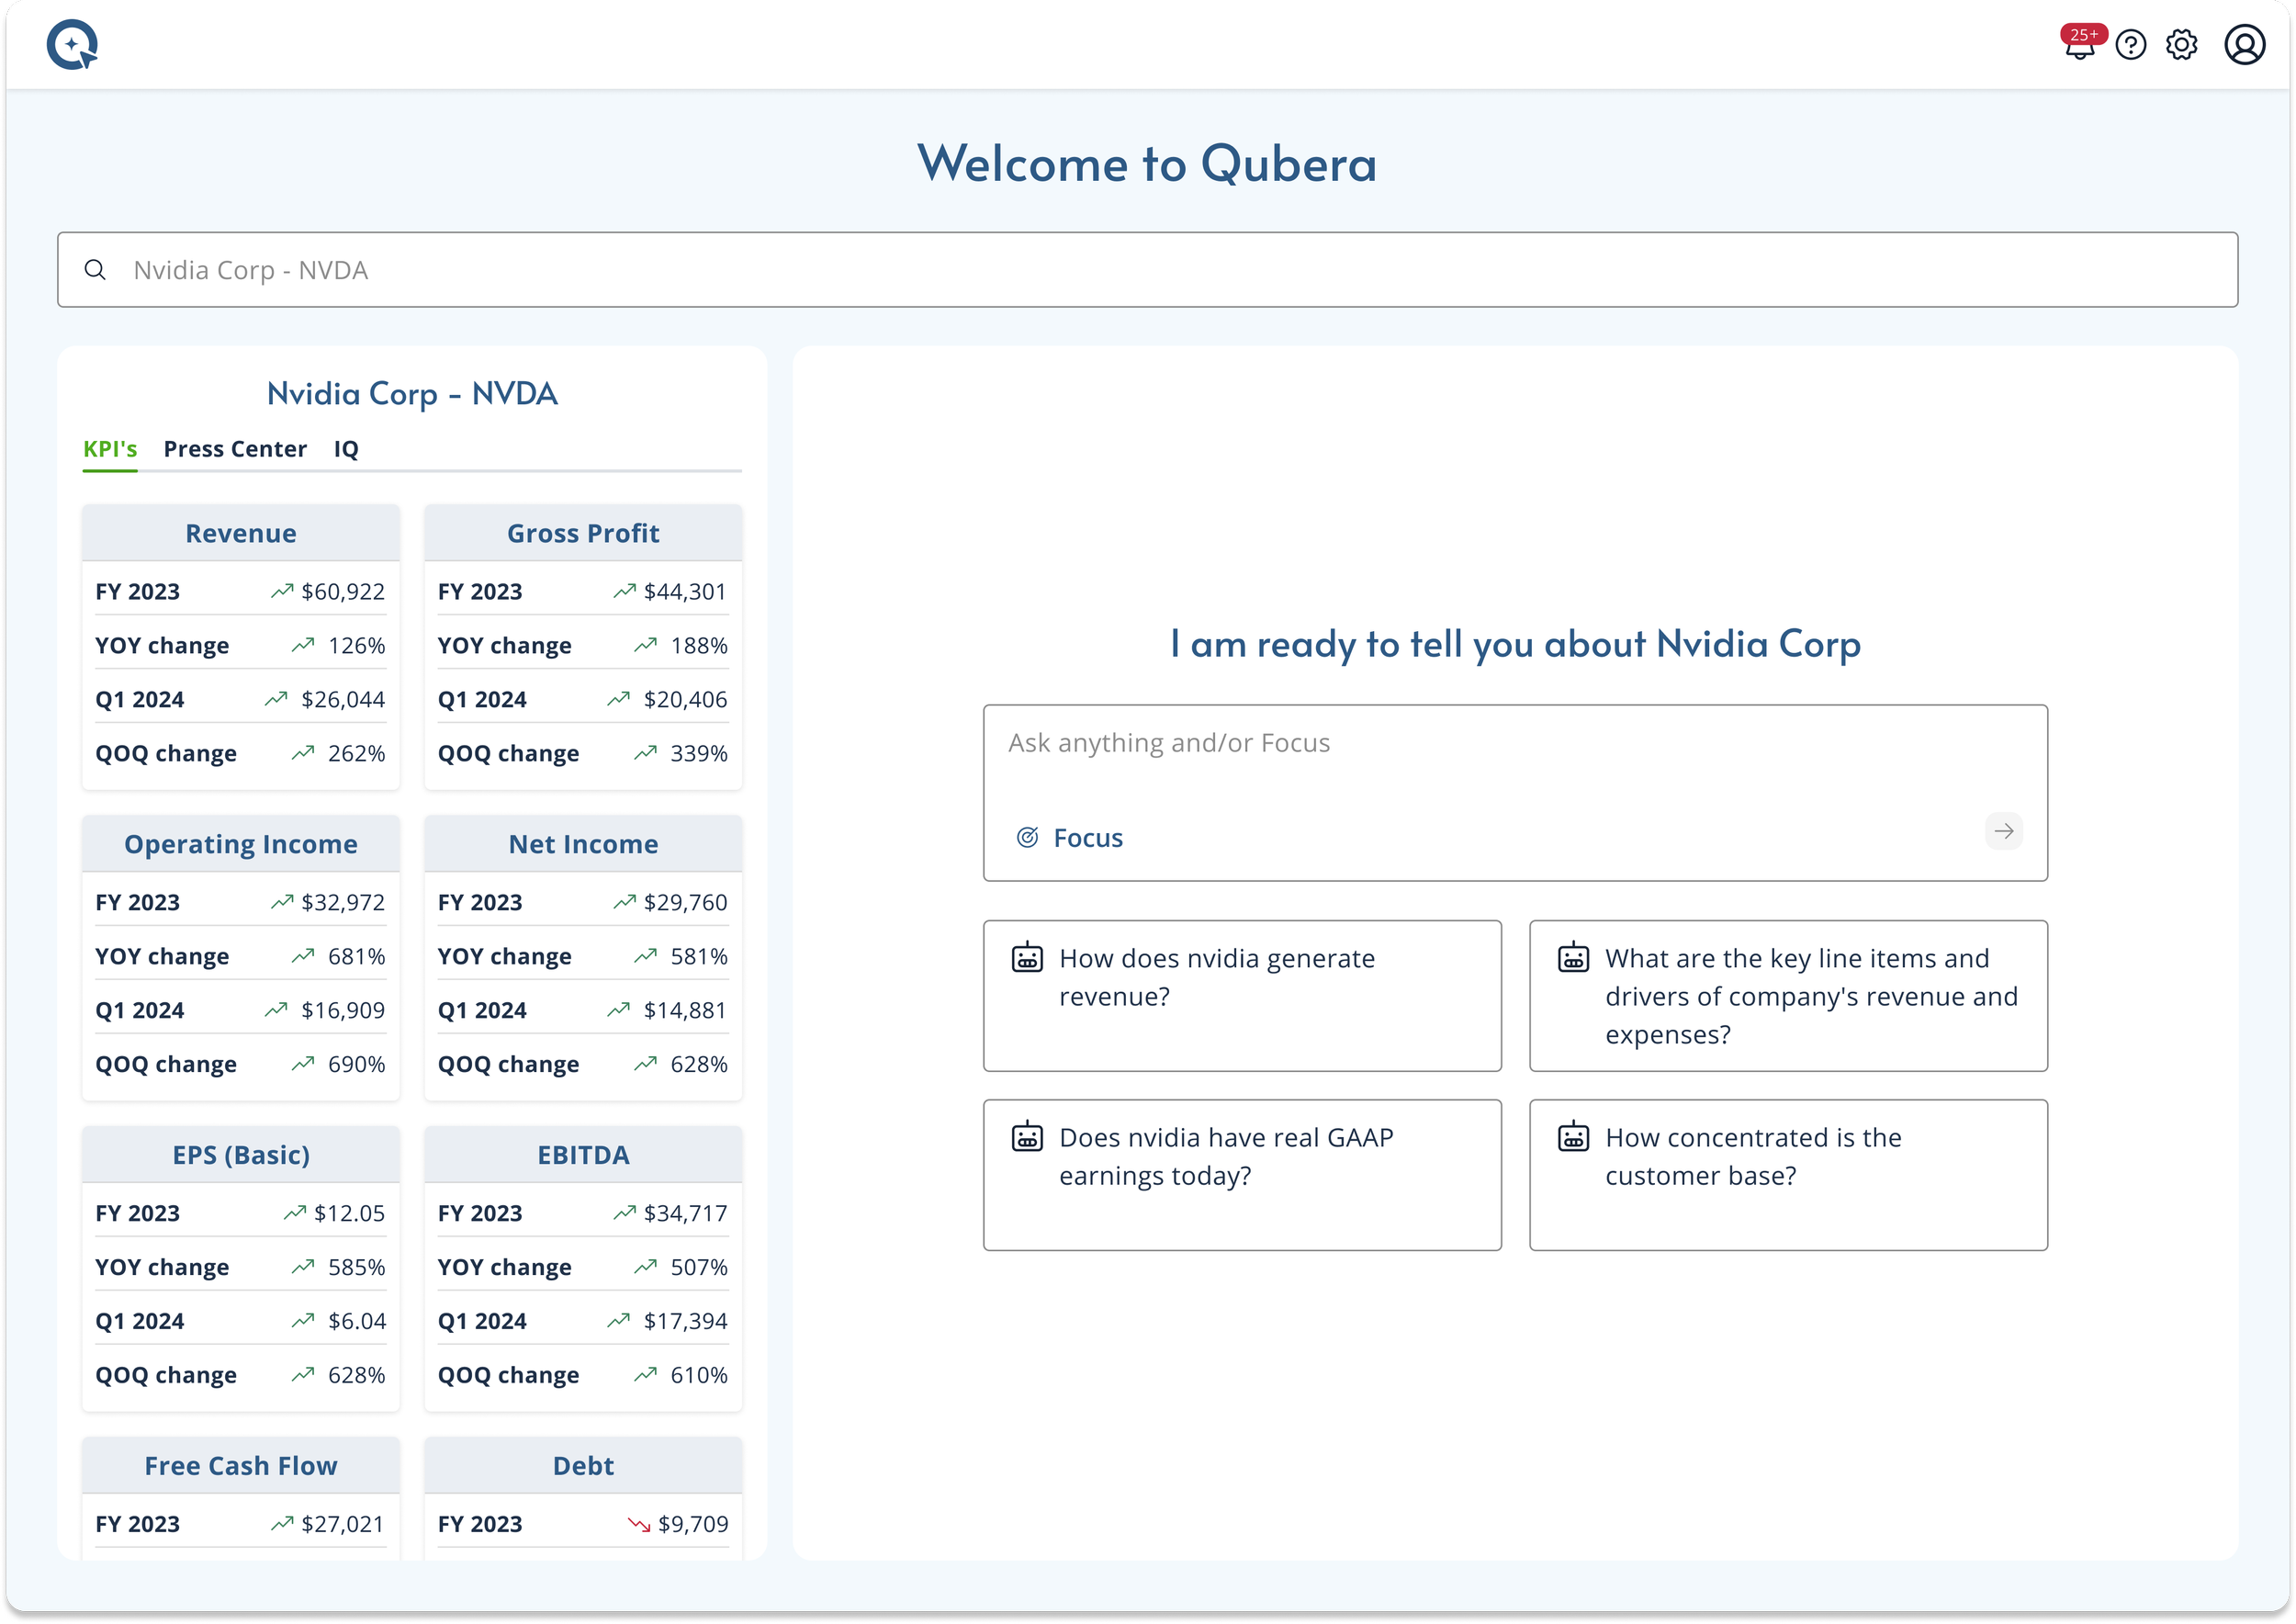2296x1624 pixels.
Task: Open the help question mark icon
Action: tap(2131, 46)
